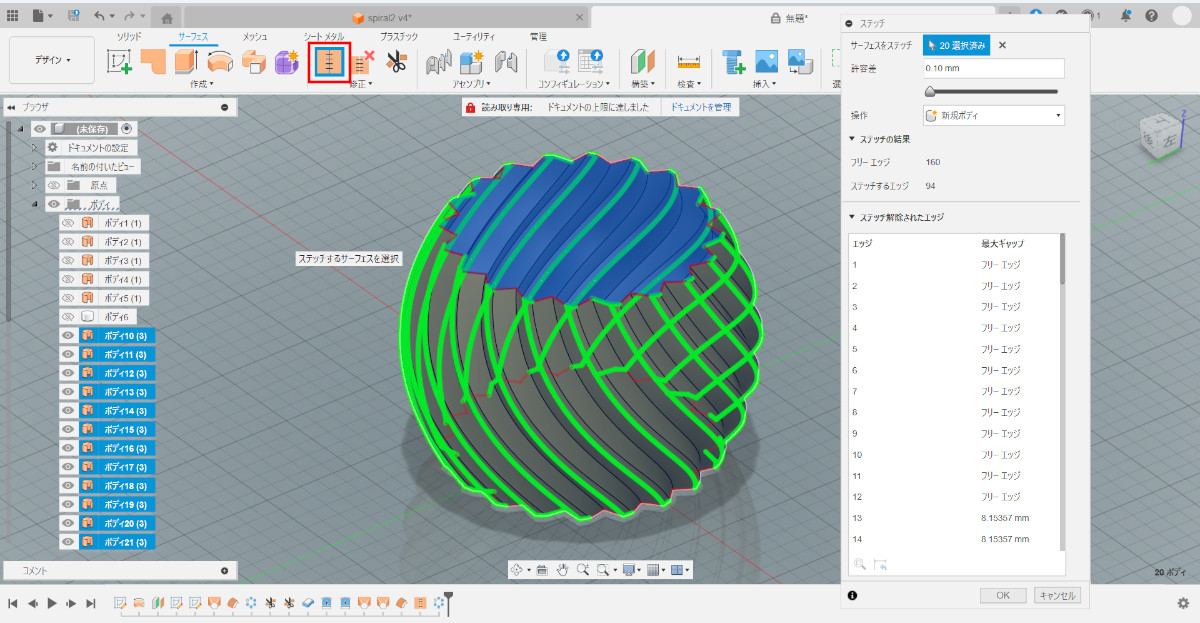Show ボディ6 with its eye icon
The width and height of the screenshot is (1200, 623).
point(68,317)
